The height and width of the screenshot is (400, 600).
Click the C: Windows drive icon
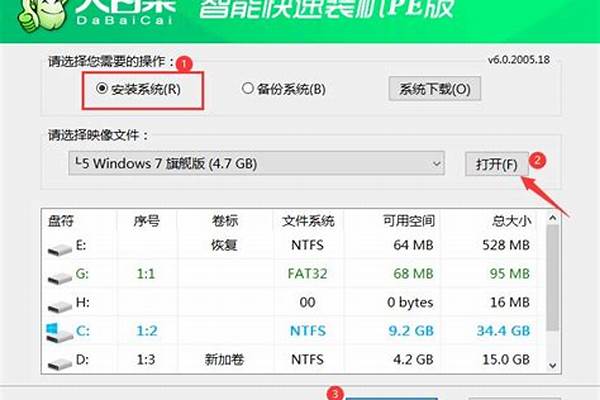(x=59, y=333)
